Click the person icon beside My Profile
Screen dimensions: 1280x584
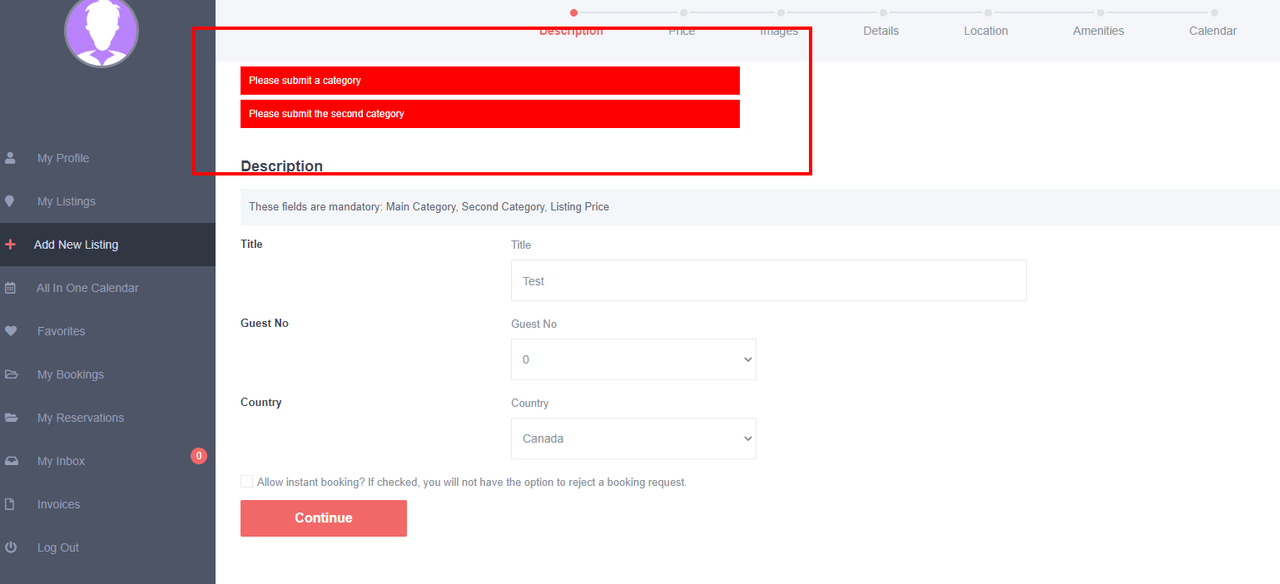pos(10,158)
